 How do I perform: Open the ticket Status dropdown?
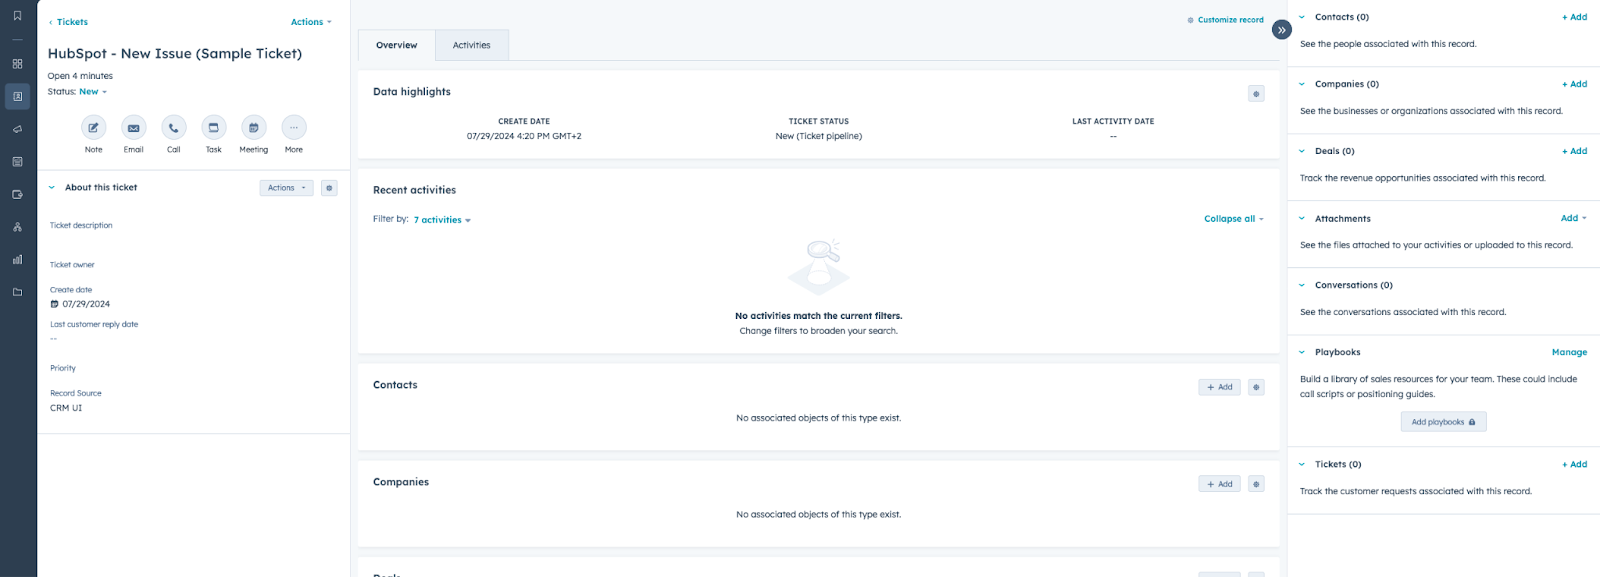(x=93, y=92)
